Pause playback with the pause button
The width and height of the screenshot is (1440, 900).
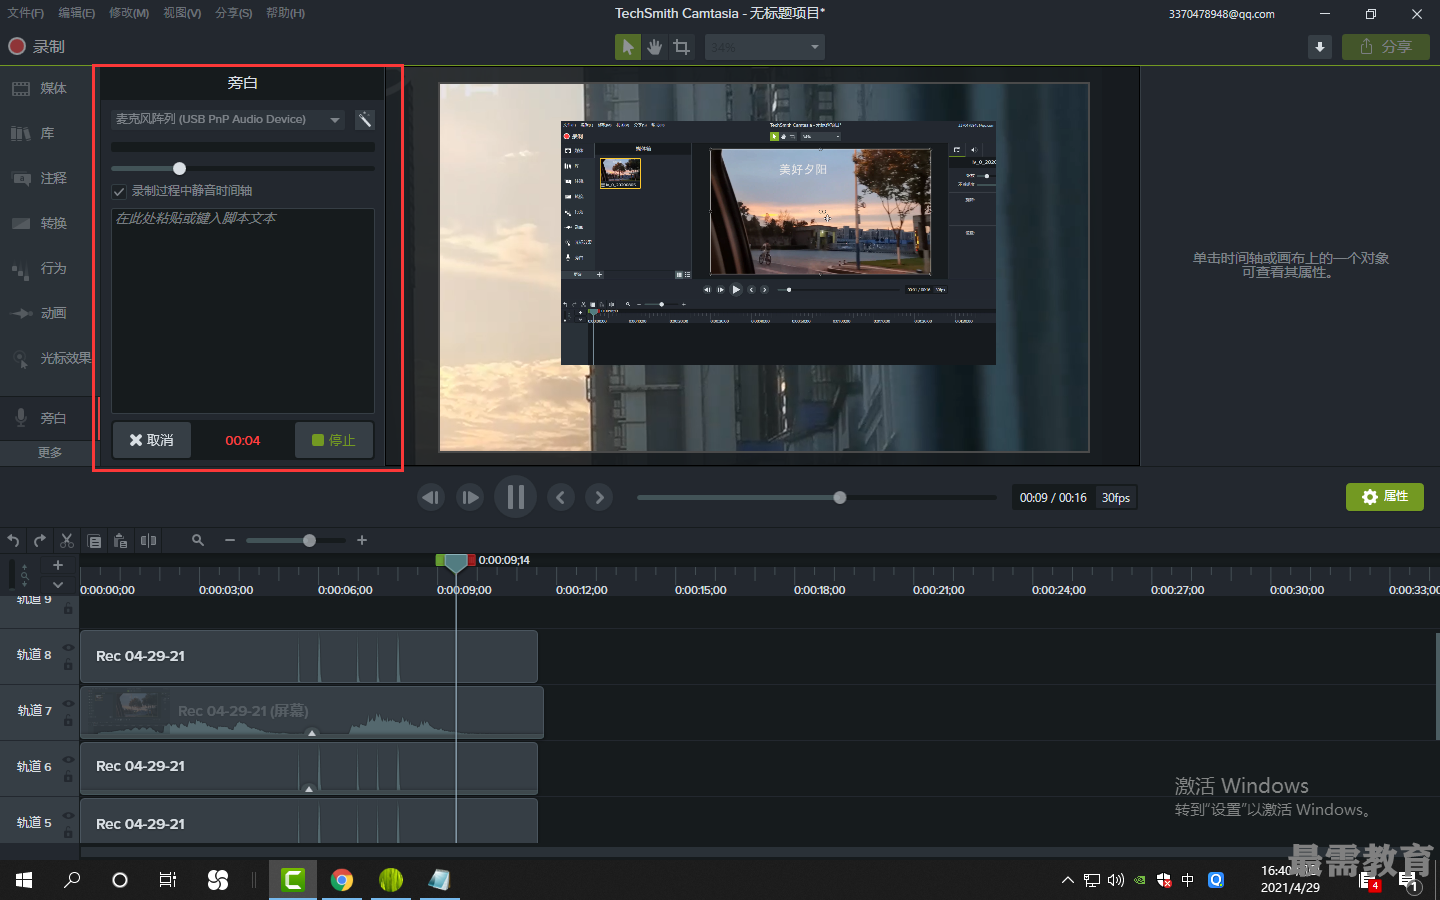coord(516,497)
